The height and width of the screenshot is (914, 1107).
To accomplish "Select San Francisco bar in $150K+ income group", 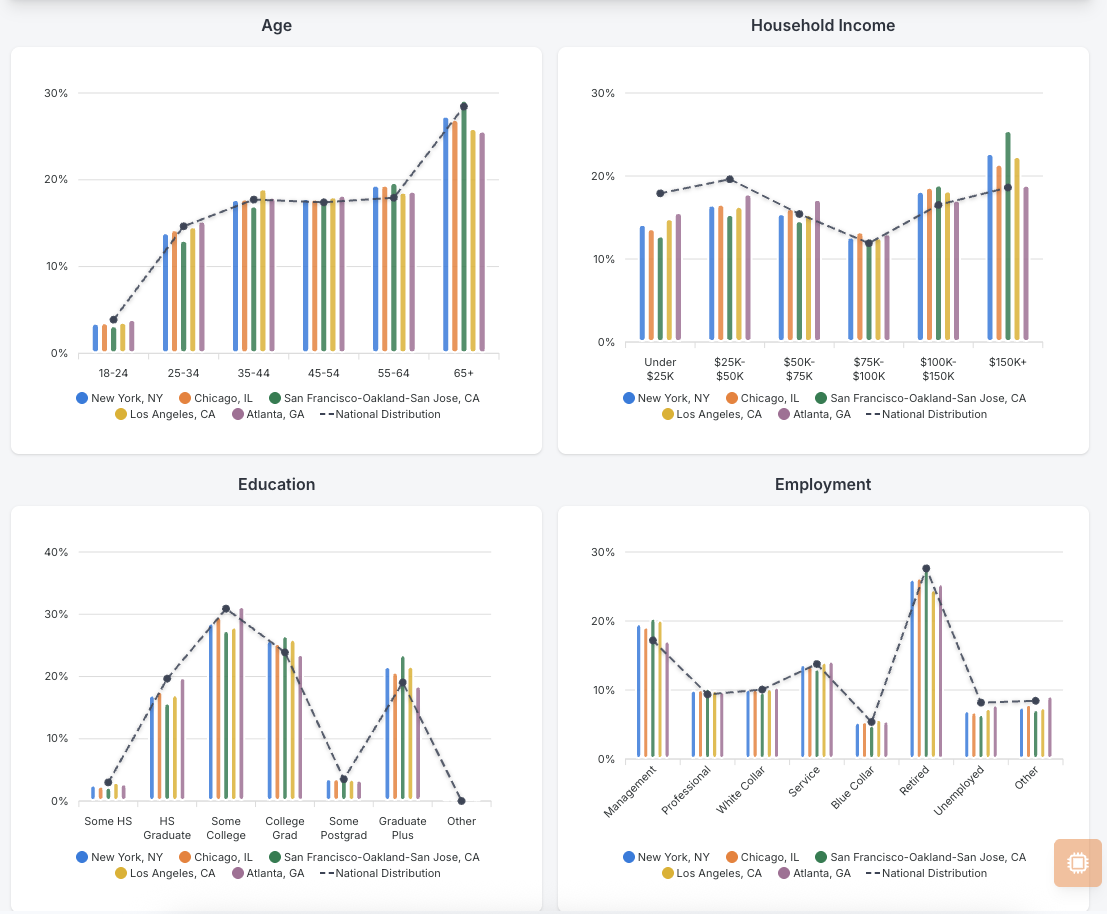I will [x=1007, y=236].
